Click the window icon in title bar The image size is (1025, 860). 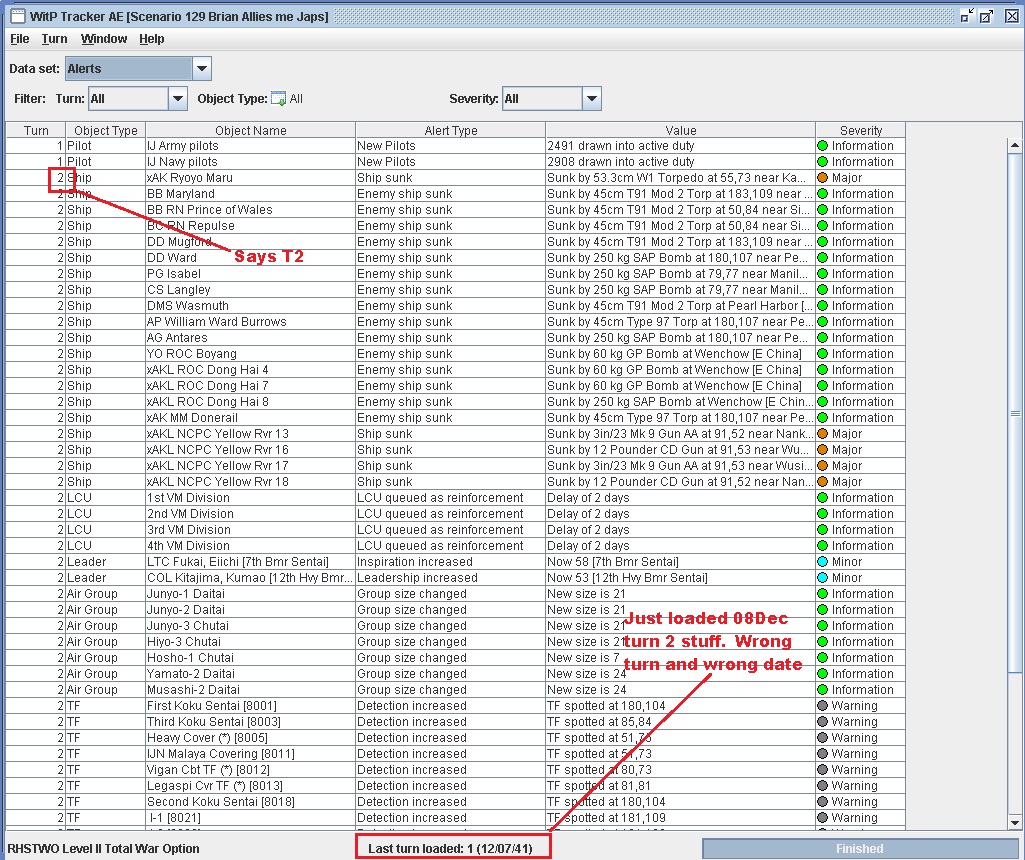(x=18, y=16)
